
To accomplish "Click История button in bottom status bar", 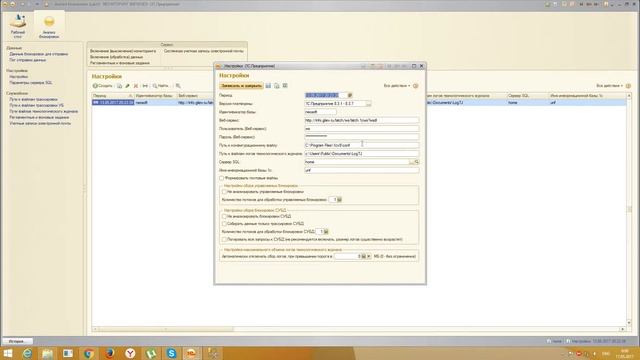I will click(x=17, y=341).
